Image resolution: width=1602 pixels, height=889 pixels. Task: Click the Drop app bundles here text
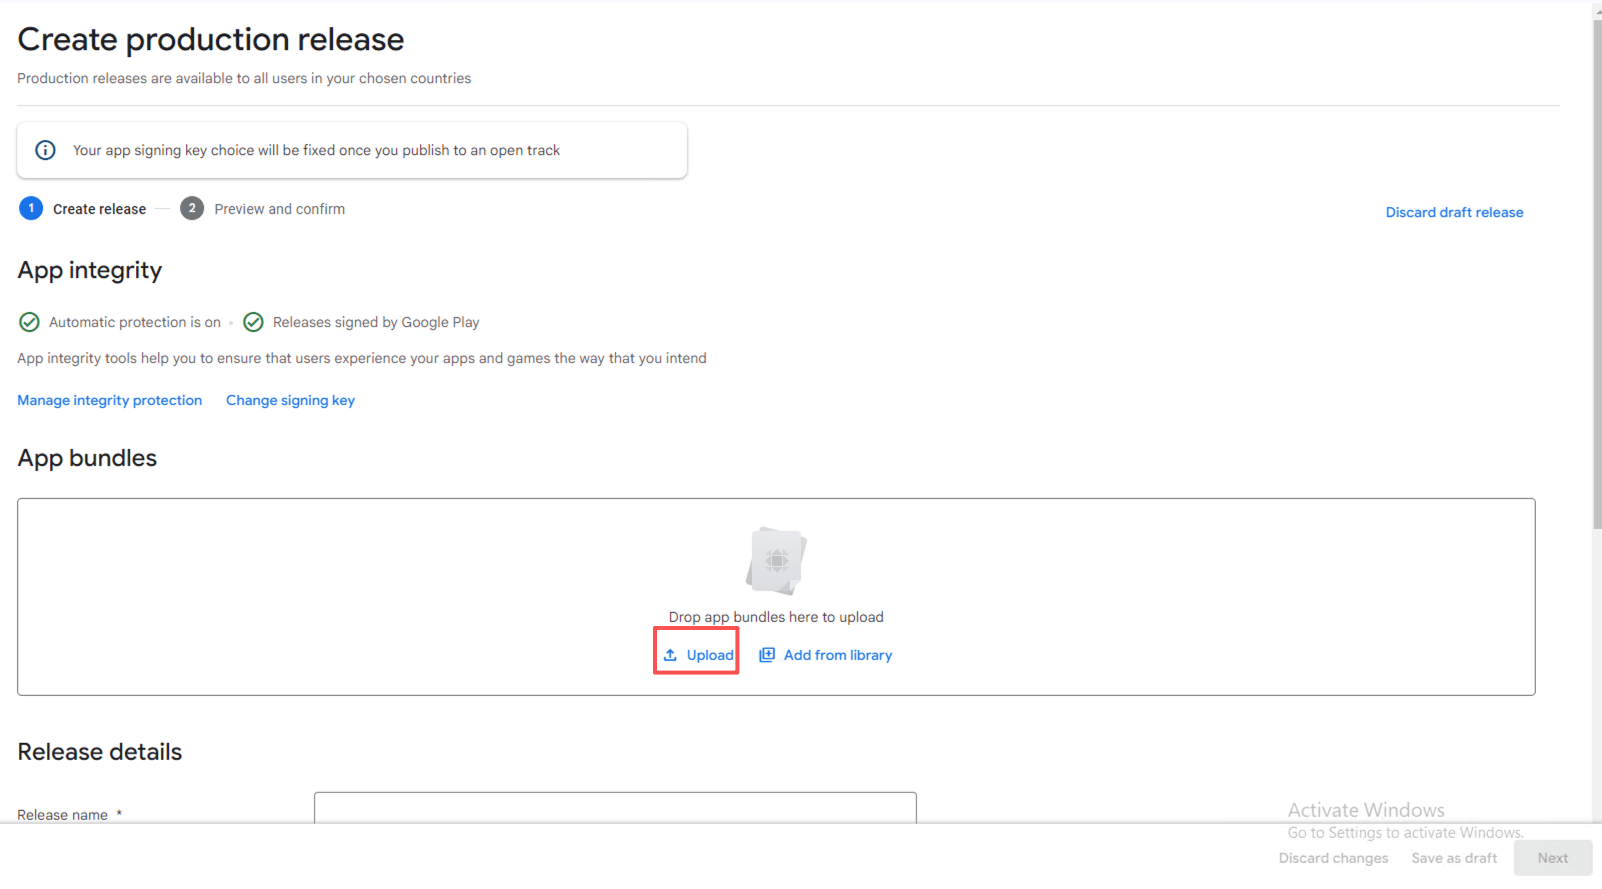click(776, 617)
